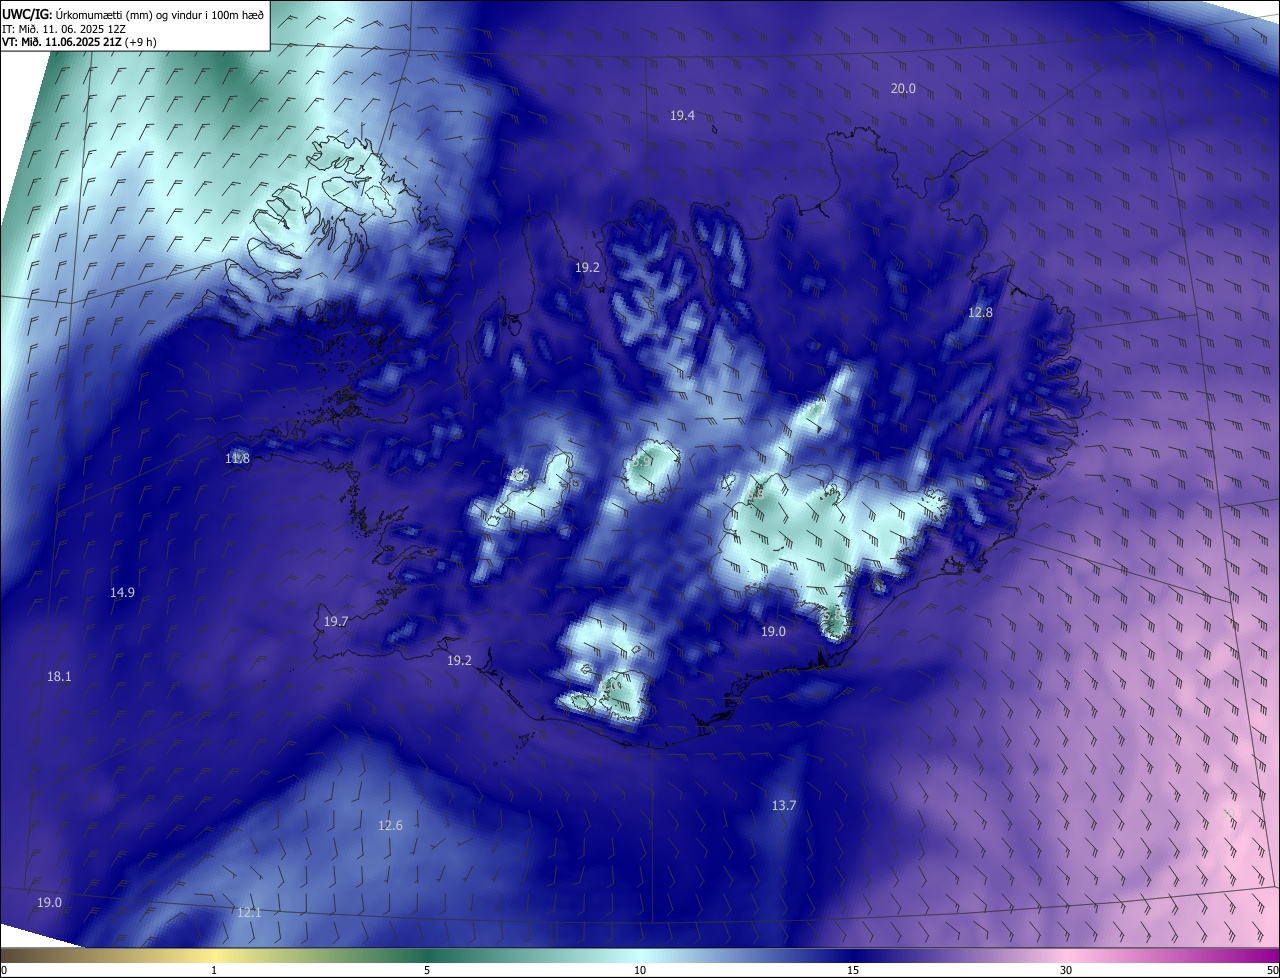
Task: Click the 12.1 value label on the map
Action: [249, 913]
